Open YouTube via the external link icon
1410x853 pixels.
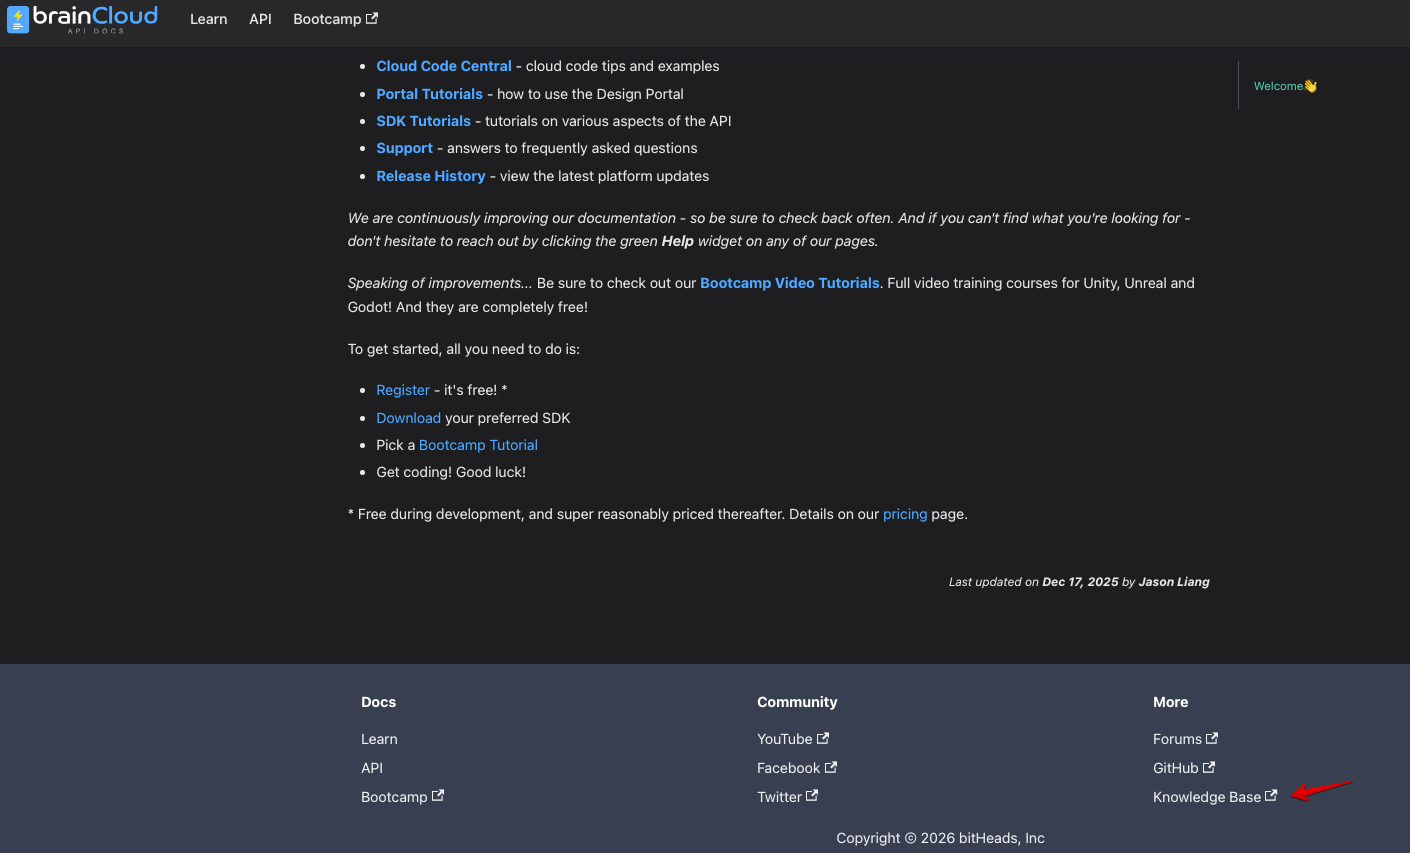tap(793, 738)
